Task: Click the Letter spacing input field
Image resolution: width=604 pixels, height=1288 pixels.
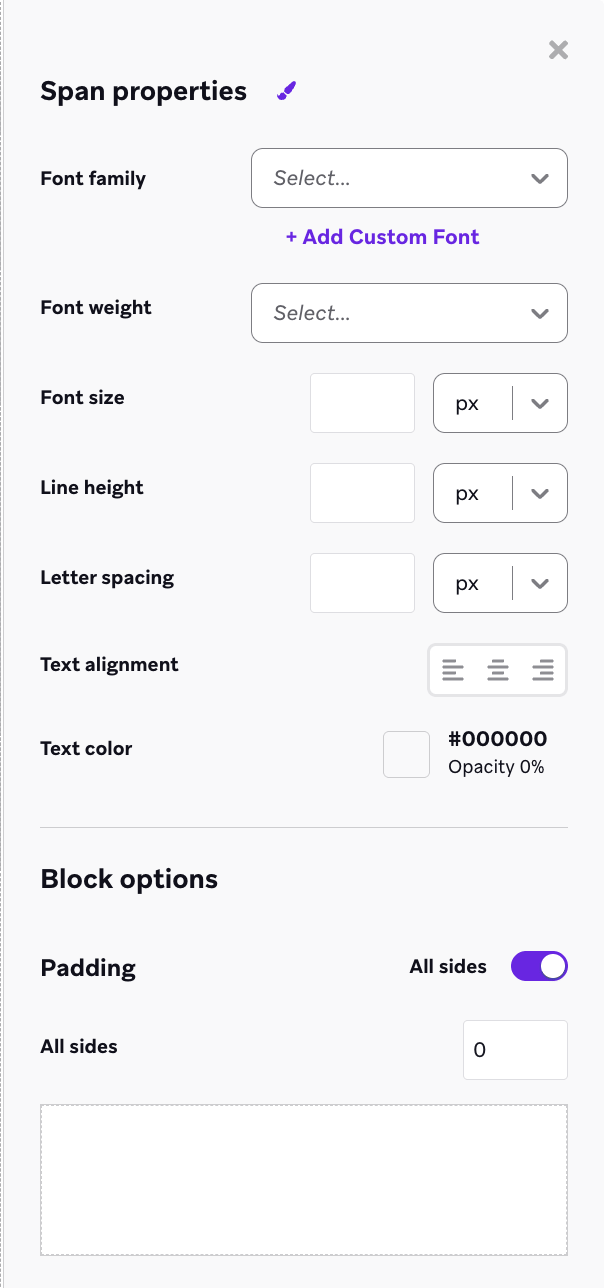Action: tap(362, 583)
